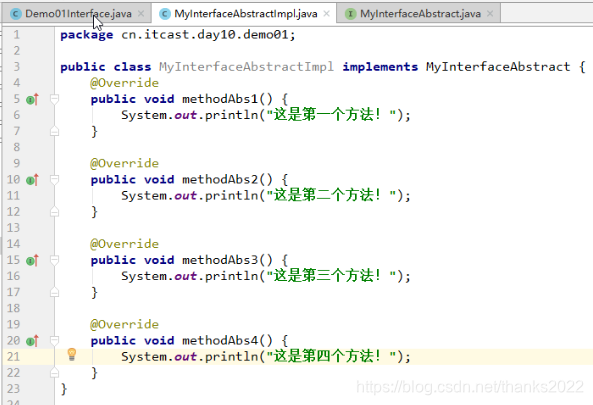Click the methodAbs2 method name

coord(220,180)
